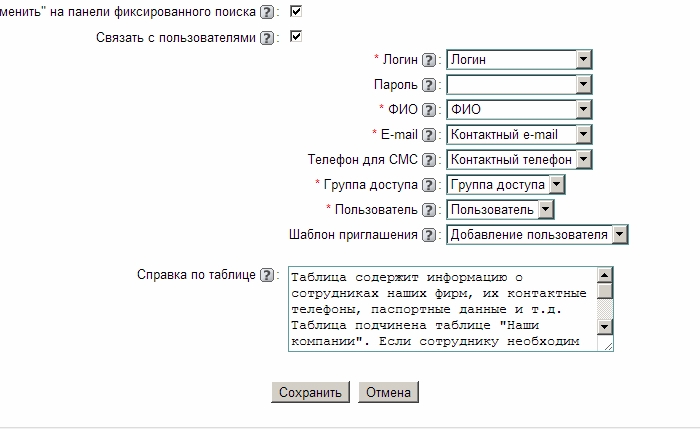Screen dimensions: 700x429
Task: Click help icon beside E-mail label
Action: [429, 135]
